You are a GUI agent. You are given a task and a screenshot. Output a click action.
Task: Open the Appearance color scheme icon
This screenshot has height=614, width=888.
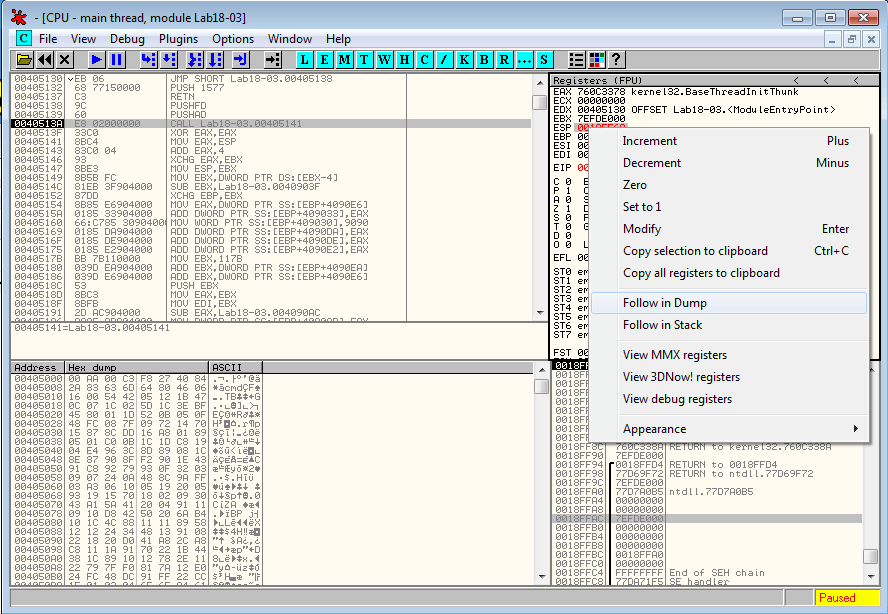[x=597, y=60]
